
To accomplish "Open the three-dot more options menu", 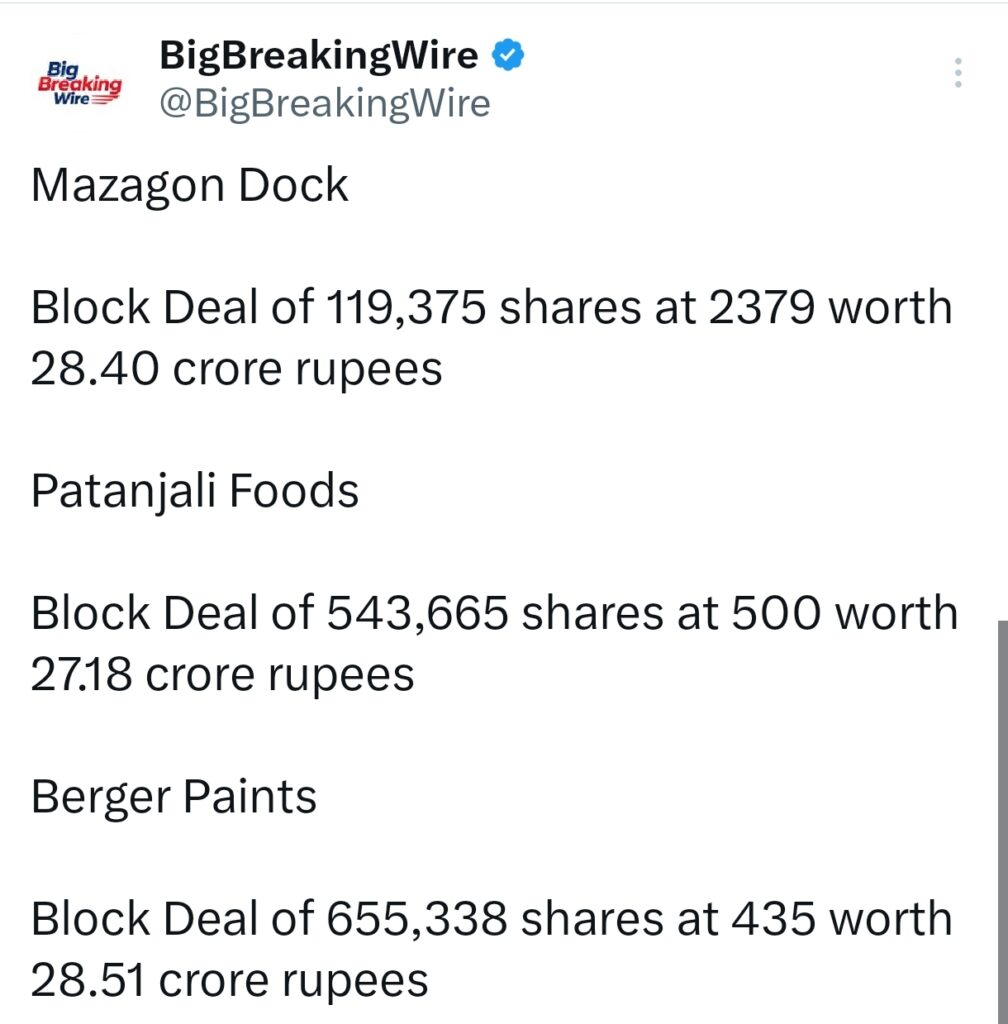I will pyautogui.click(x=959, y=70).
